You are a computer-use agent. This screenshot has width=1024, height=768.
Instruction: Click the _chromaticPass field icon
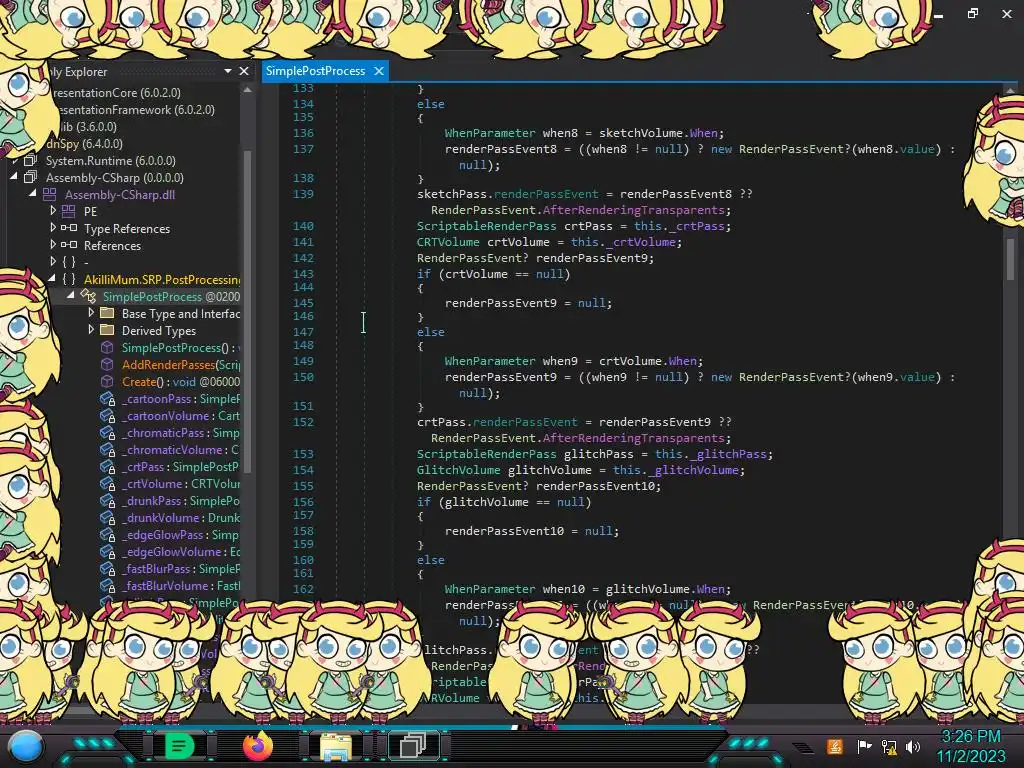107,433
